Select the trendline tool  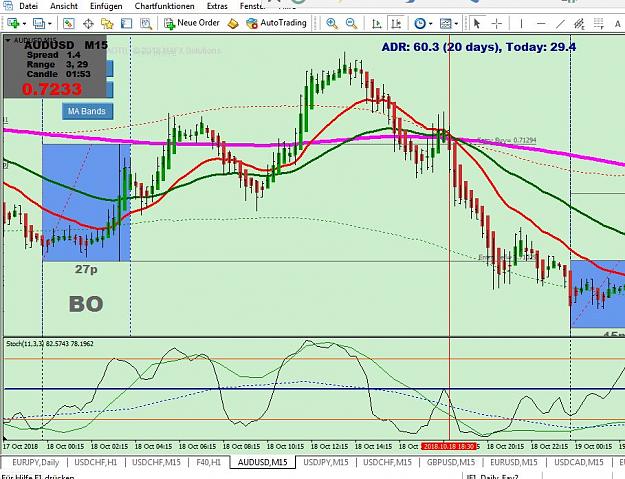(560, 24)
